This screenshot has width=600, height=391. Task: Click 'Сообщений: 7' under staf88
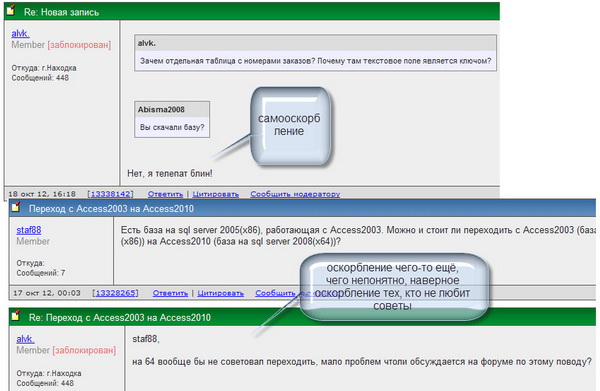(41, 273)
